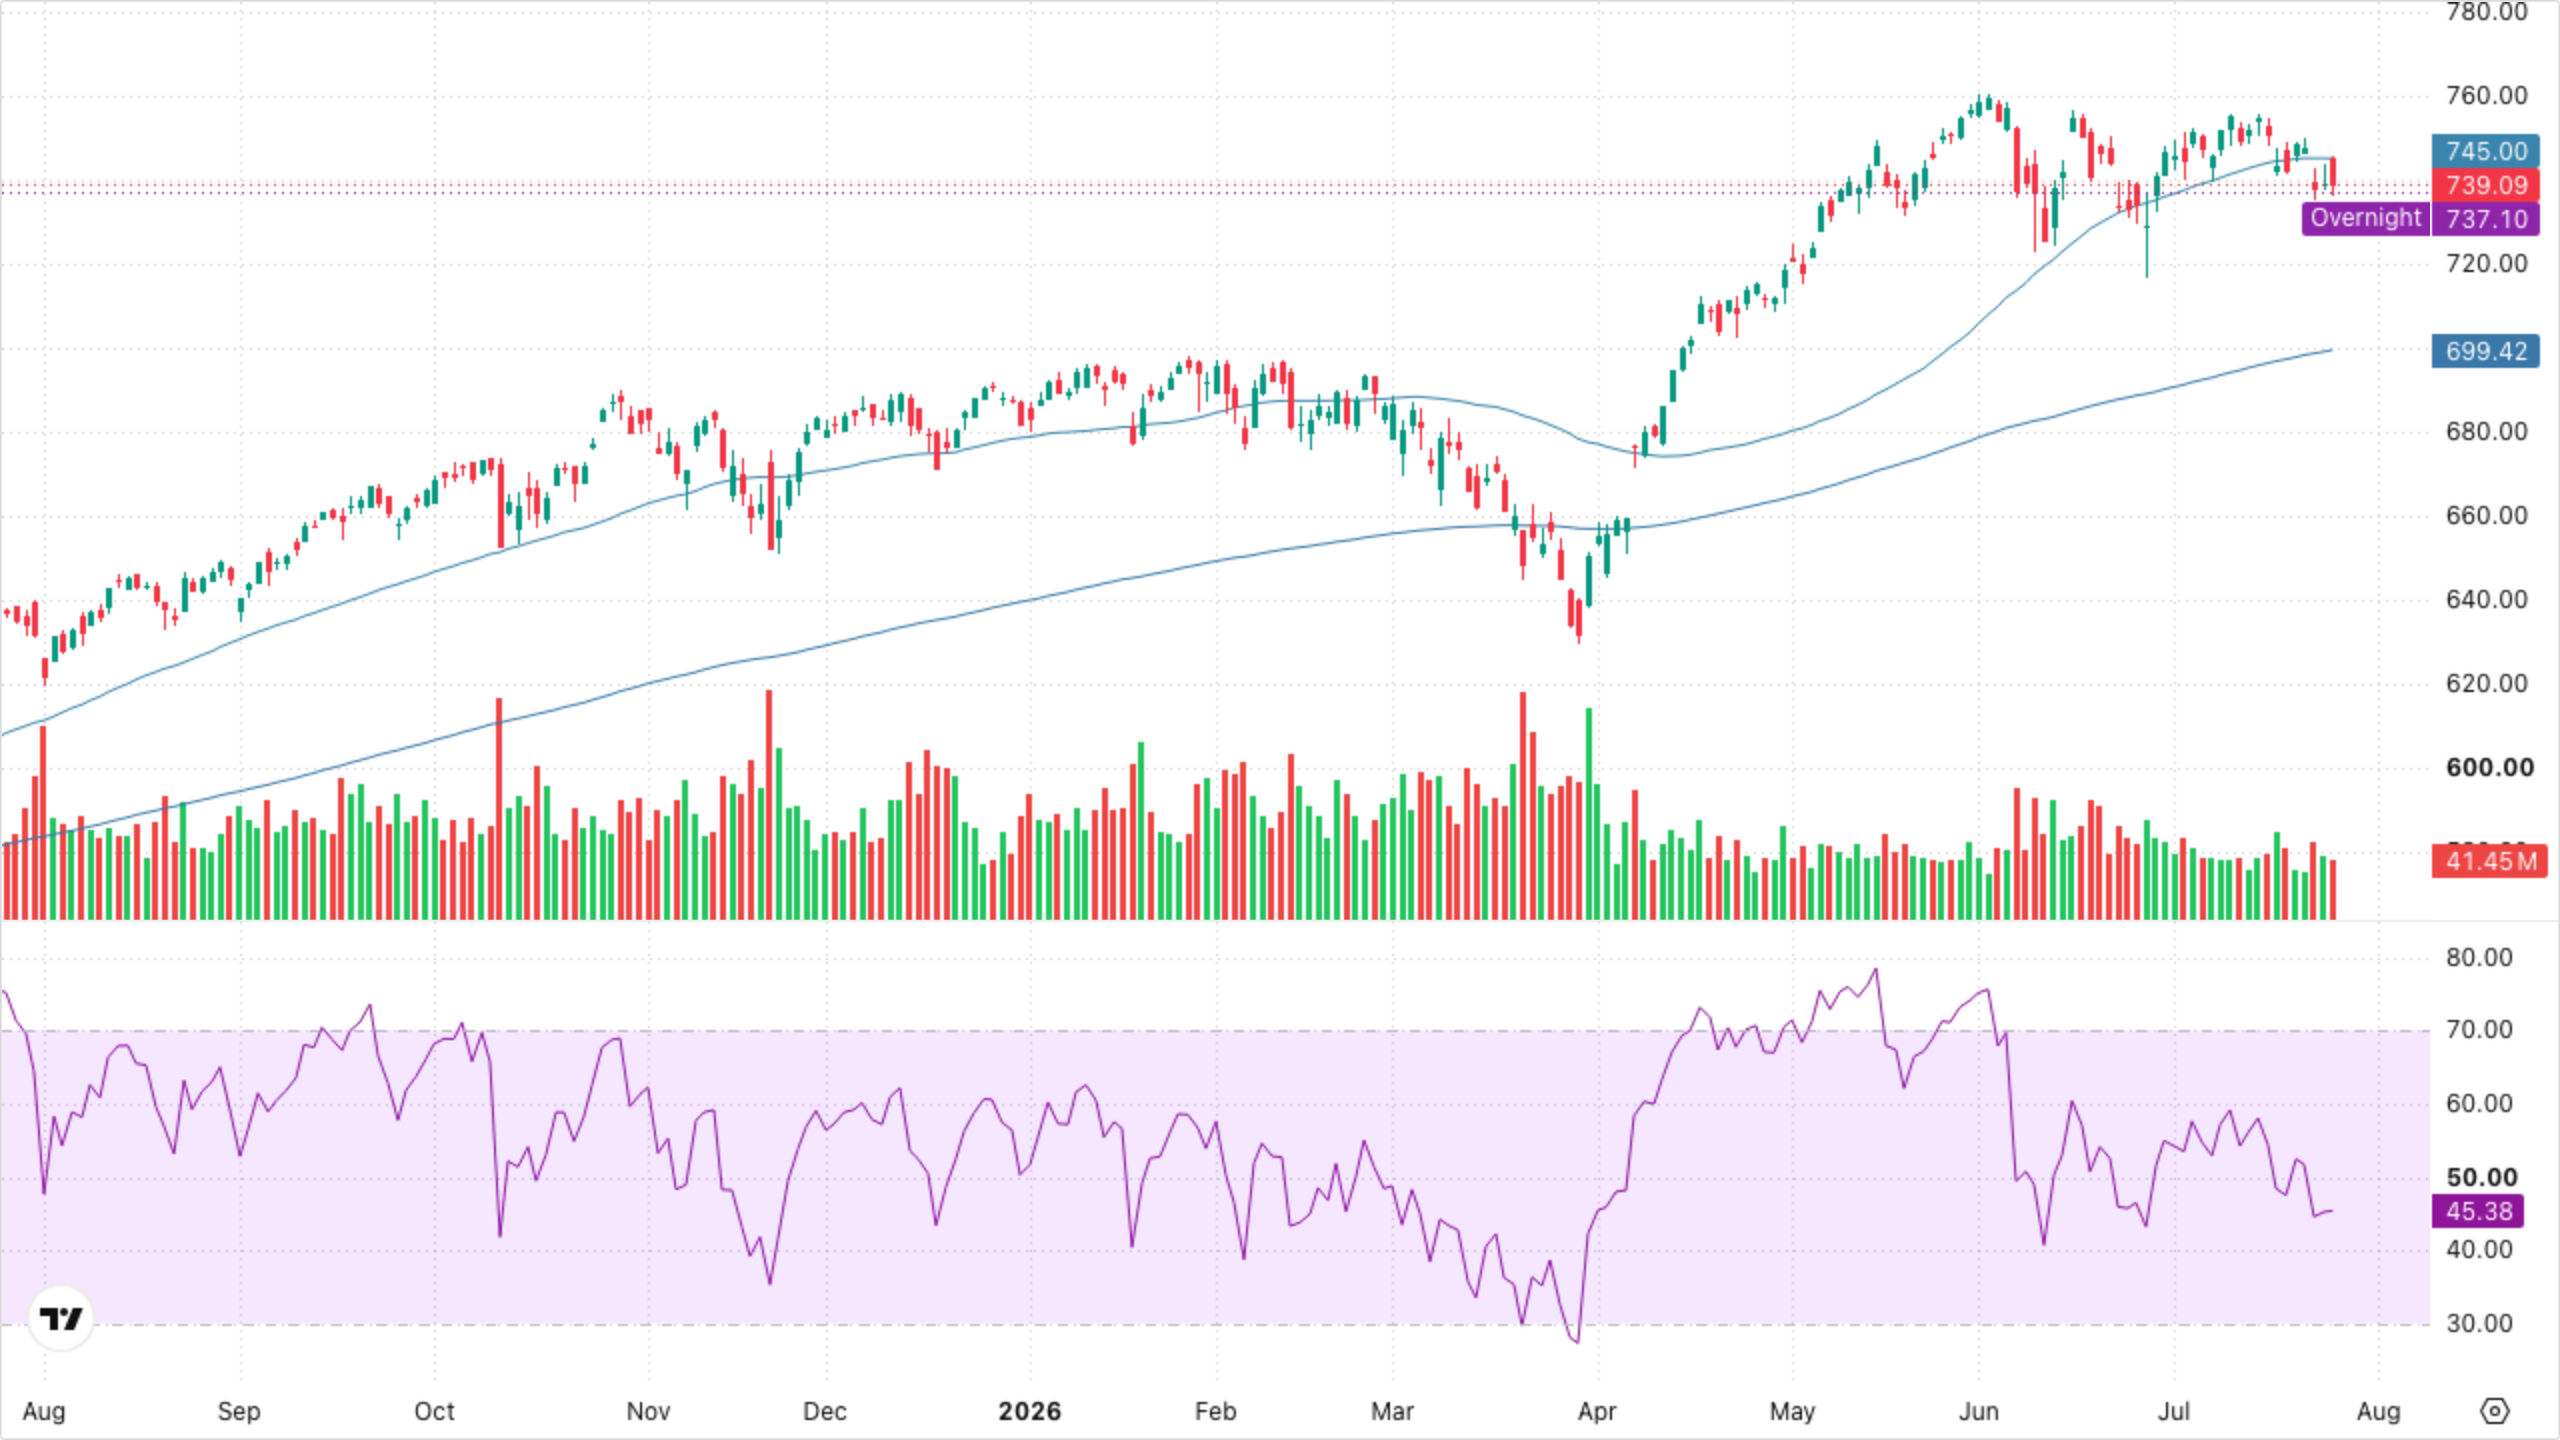Click the 2026 year marker on time axis
Image resolution: width=2560 pixels, height=1440 pixels.
coord(1029,1411)
